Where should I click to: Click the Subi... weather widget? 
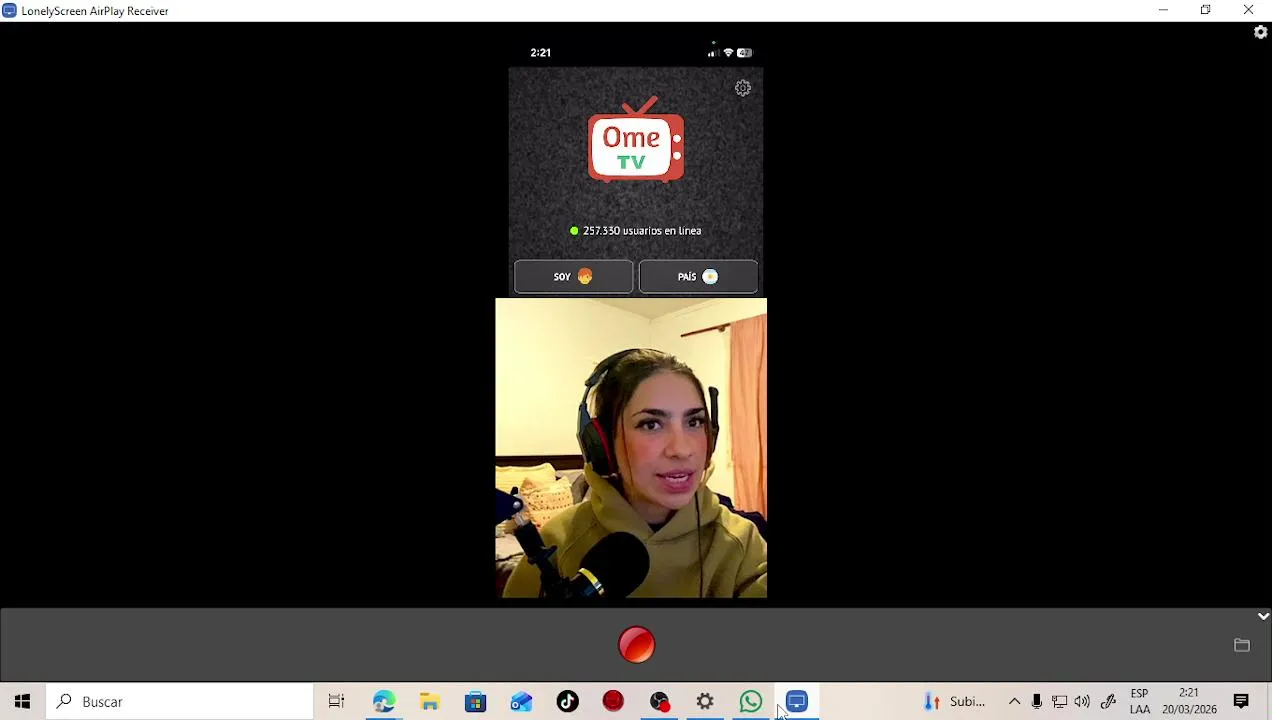pyautogui.click(x=955, y=702)
